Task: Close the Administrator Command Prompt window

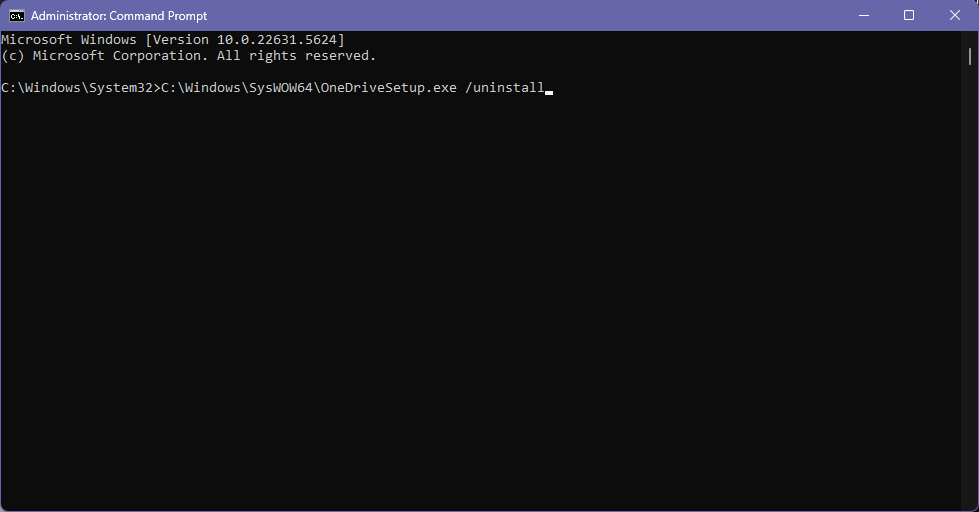Action: (955, 15)
